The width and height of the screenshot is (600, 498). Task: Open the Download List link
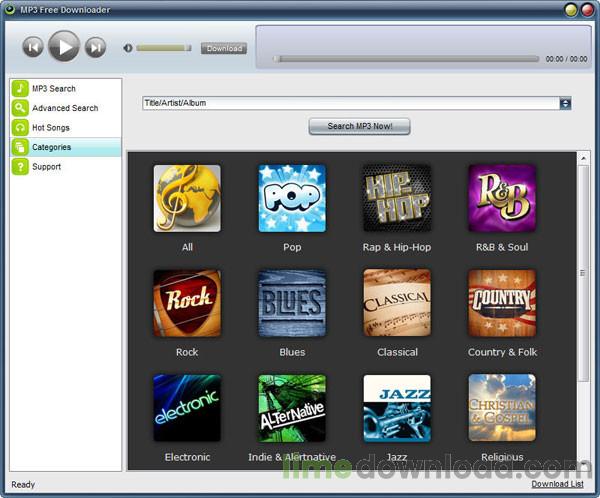(557, 484)
